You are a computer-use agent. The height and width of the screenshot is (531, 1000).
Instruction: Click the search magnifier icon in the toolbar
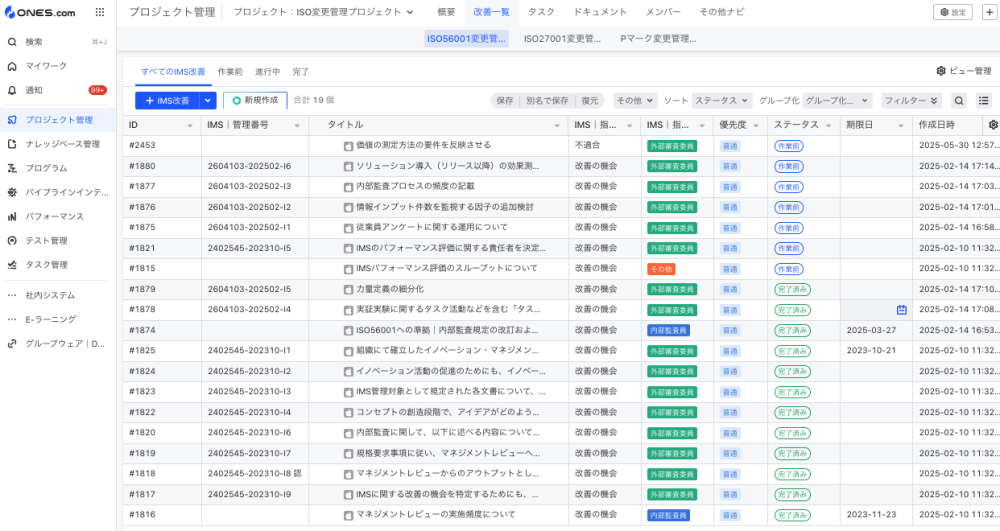[x=959, y=101]
